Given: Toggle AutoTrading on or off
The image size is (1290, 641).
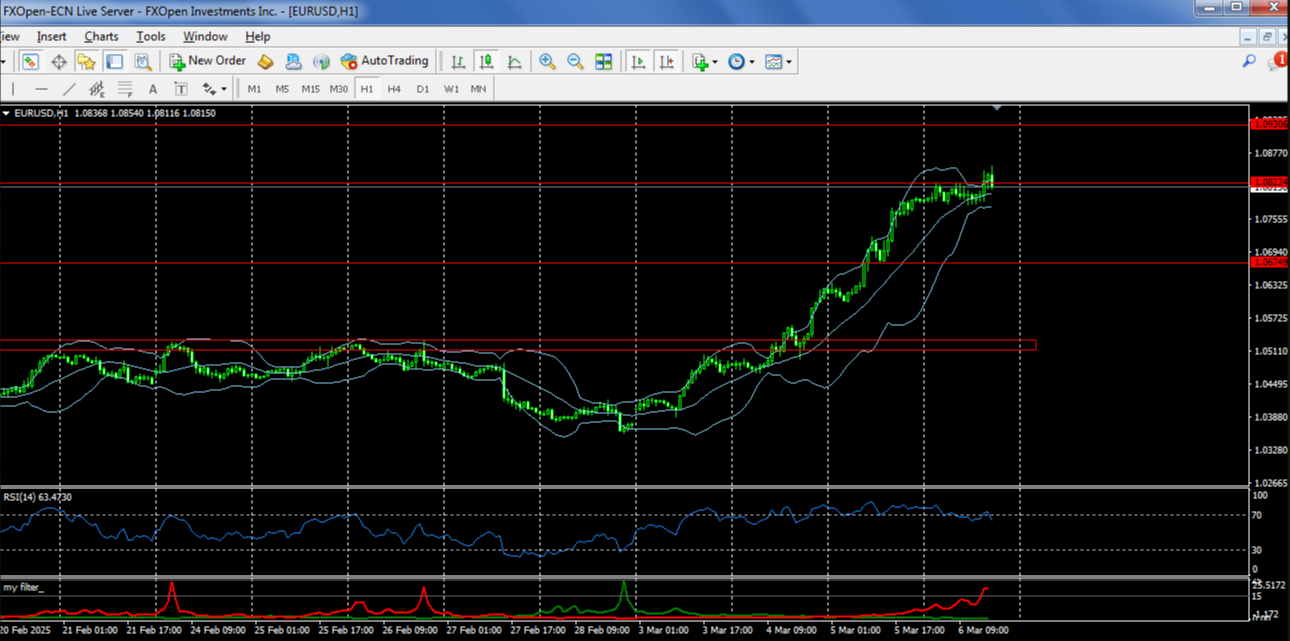Looking at the screenshot, I should (384, 61).
